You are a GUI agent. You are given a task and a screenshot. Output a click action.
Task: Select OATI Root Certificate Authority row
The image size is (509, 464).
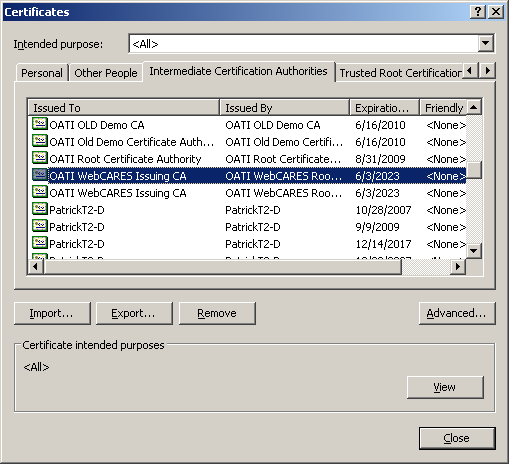(x=247, y=159)
